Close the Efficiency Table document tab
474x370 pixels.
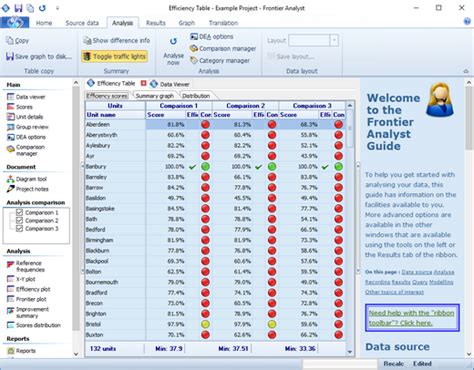pyautogui.click(x=143, y=83)
